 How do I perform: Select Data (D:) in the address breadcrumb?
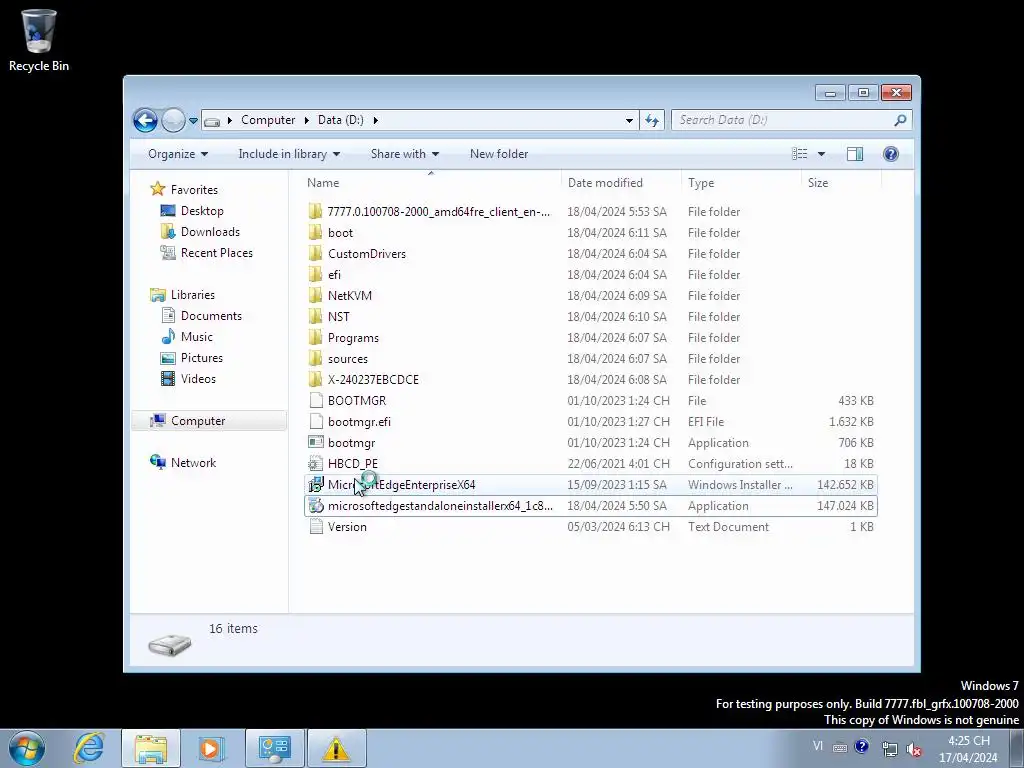pyautogui.click(x=340, y=120)
